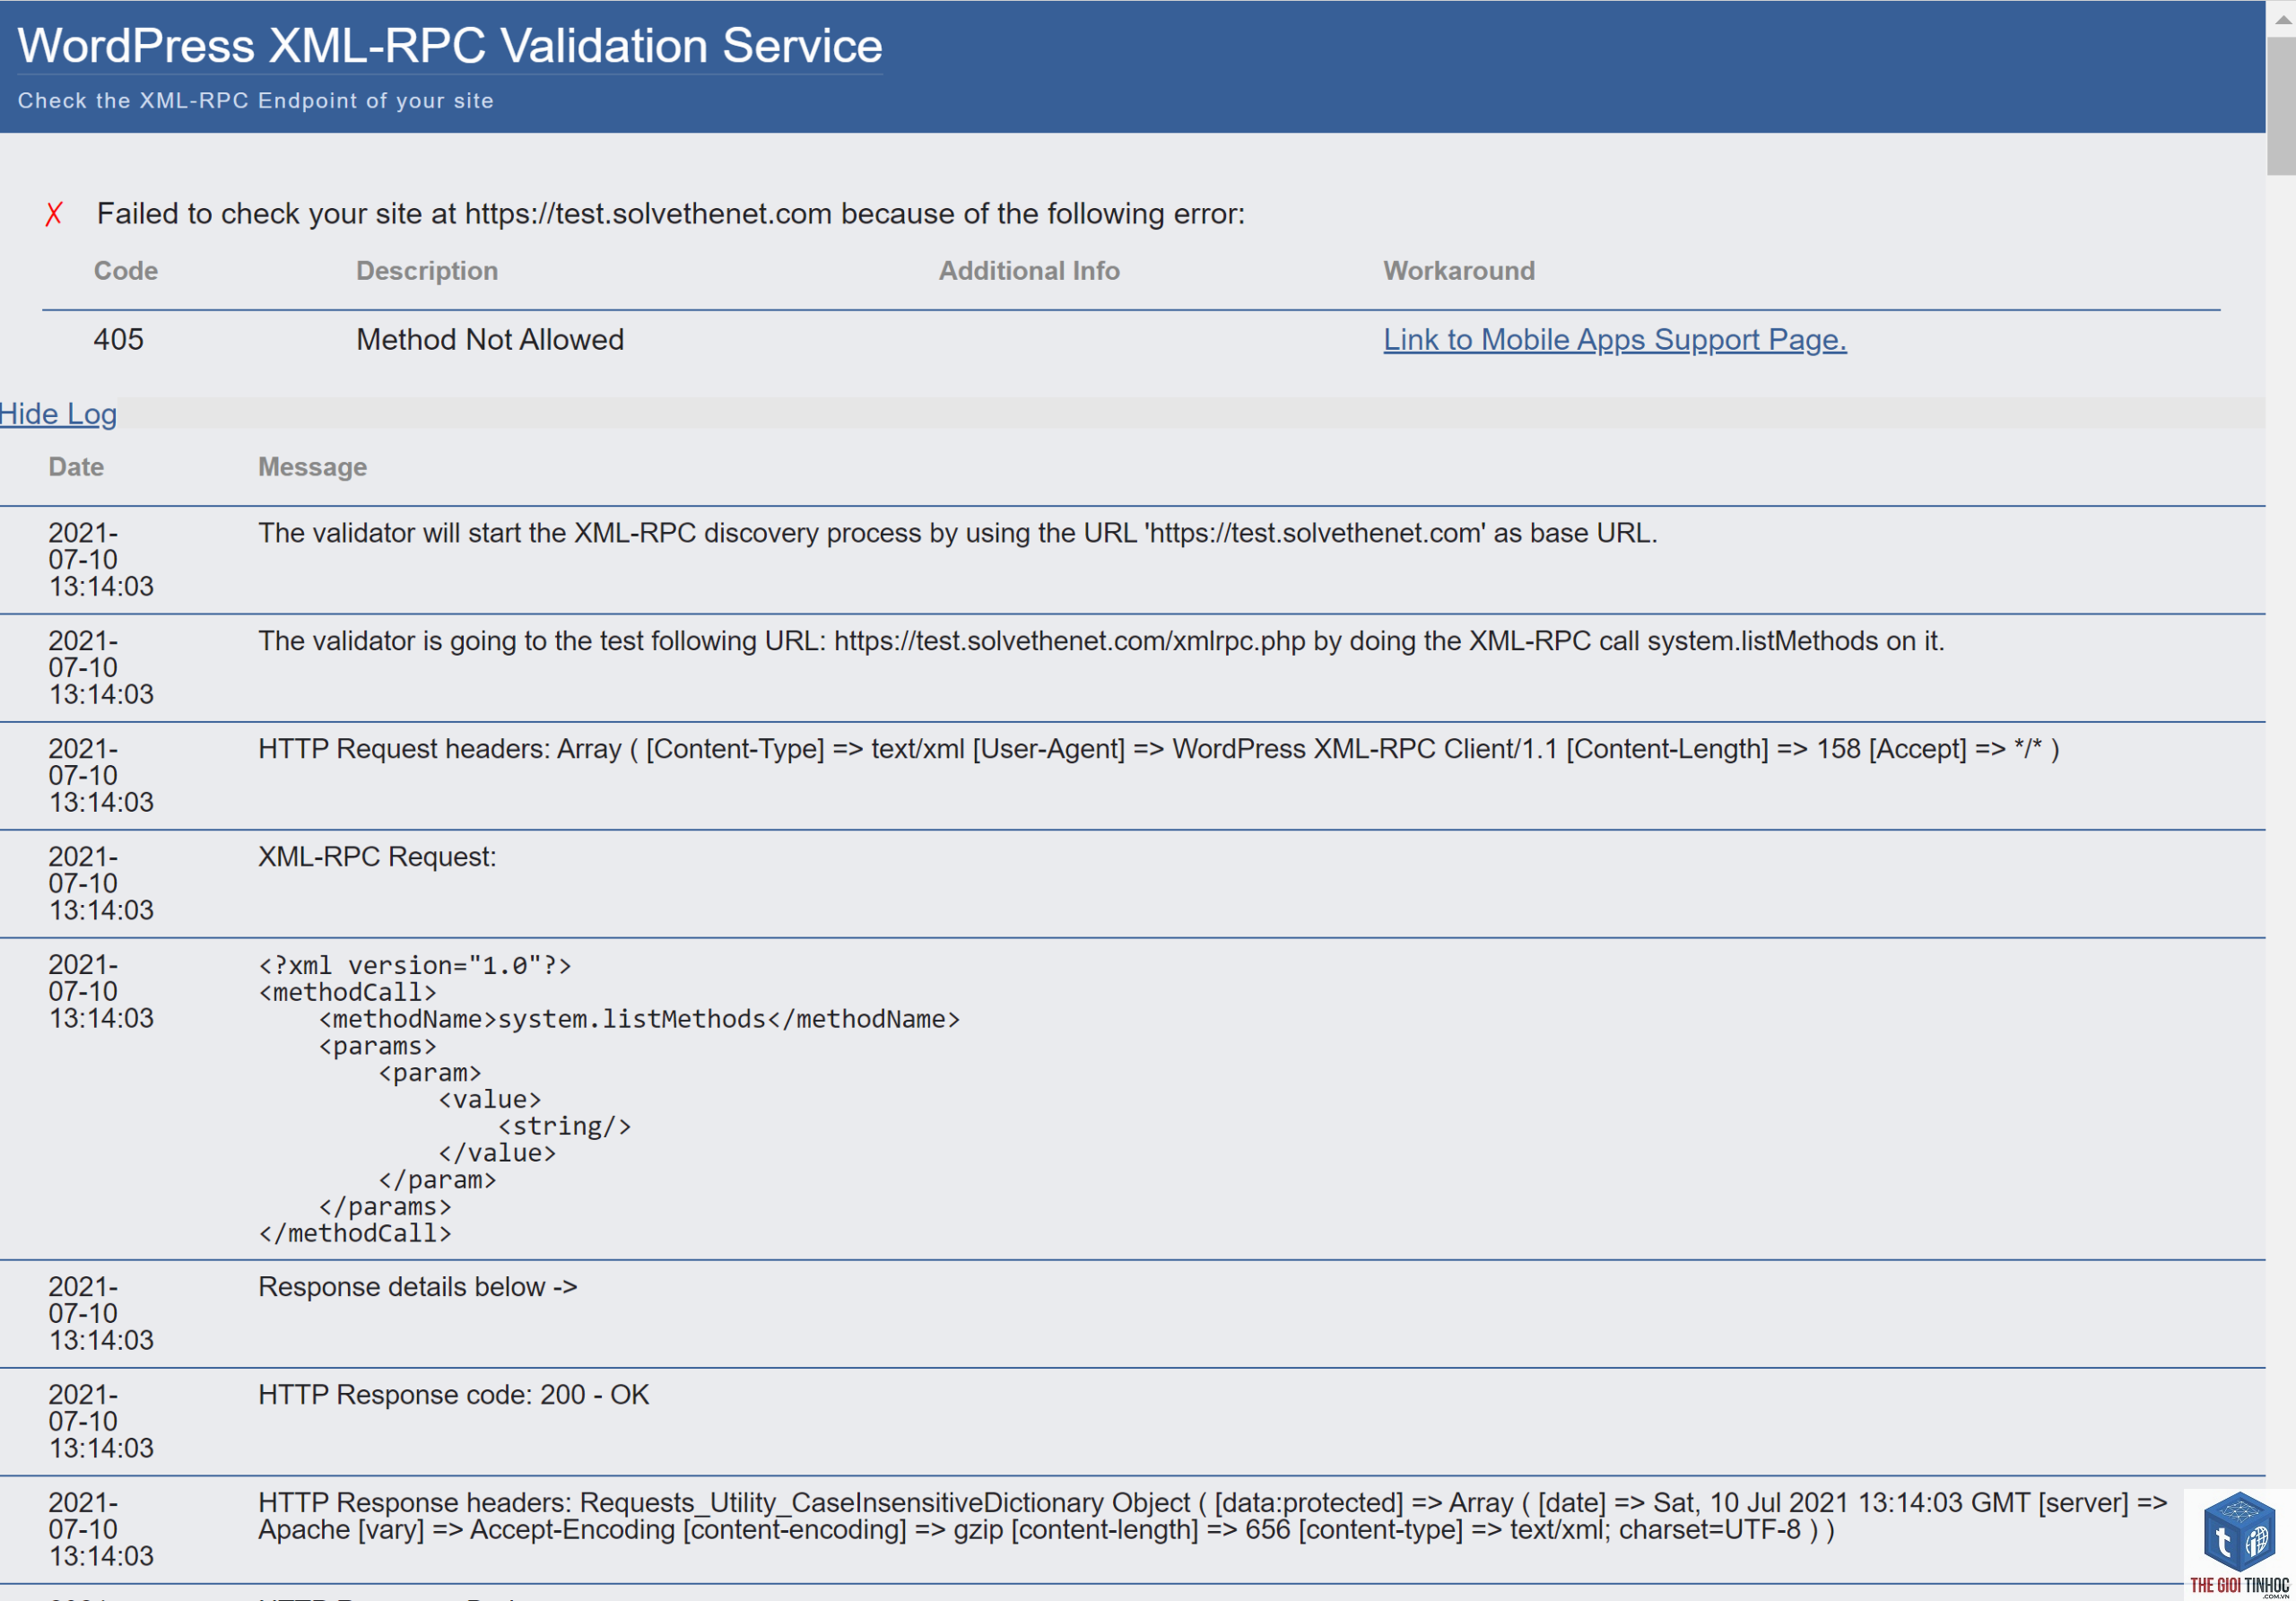Click the 'HTTP Response code: 200 - OK' message
Screen dimensions: 2296x1601
[454, 1395]
